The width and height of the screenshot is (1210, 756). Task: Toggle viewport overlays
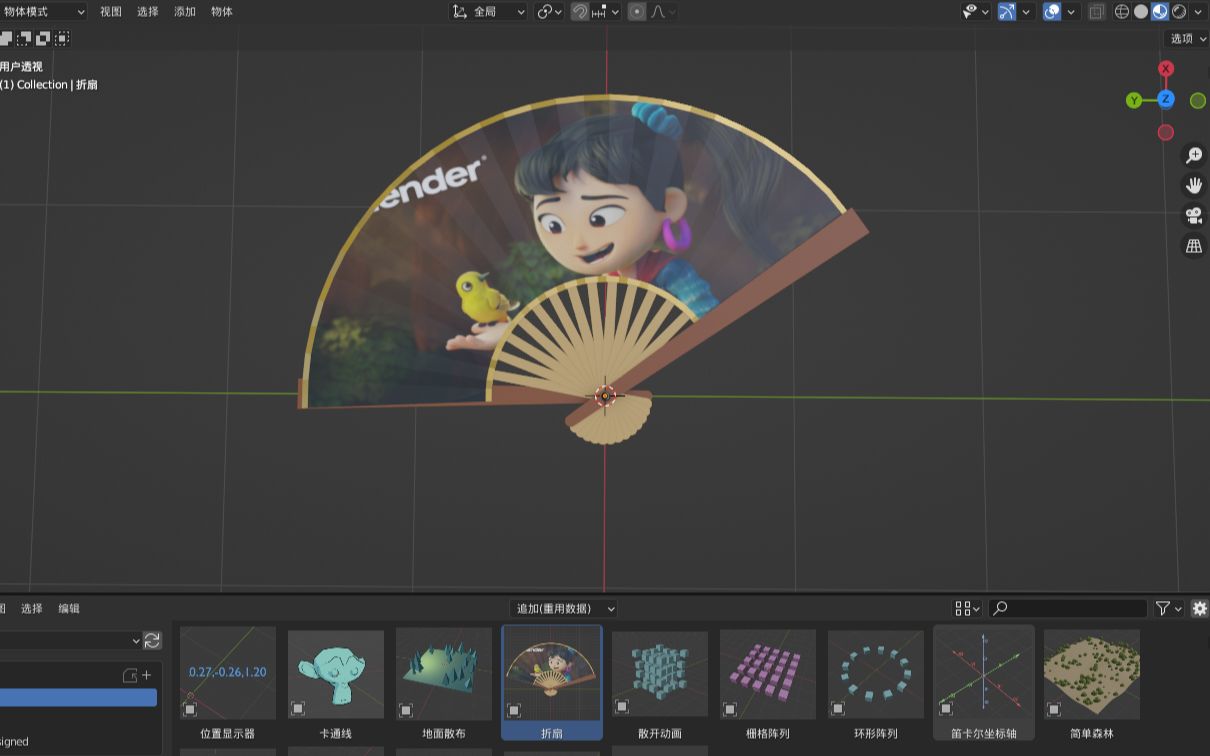(1052, 12)
